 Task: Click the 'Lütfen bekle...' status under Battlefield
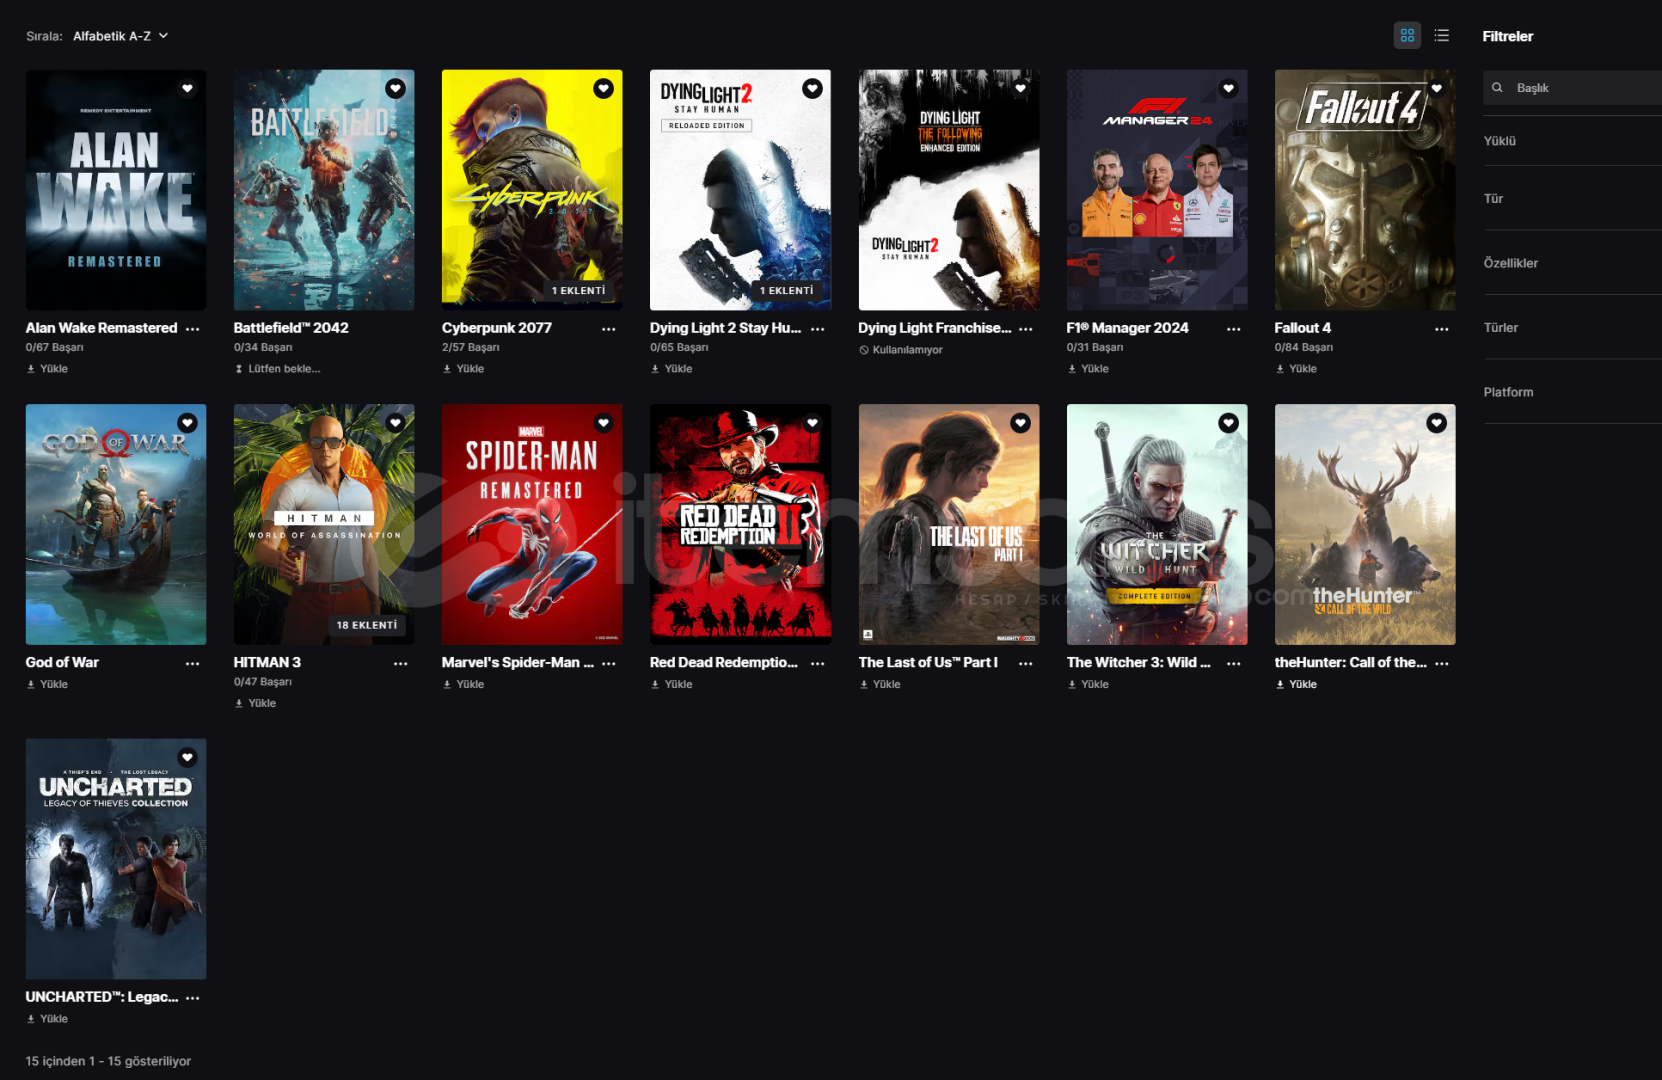pyautogui.click(x=277, y=369)
